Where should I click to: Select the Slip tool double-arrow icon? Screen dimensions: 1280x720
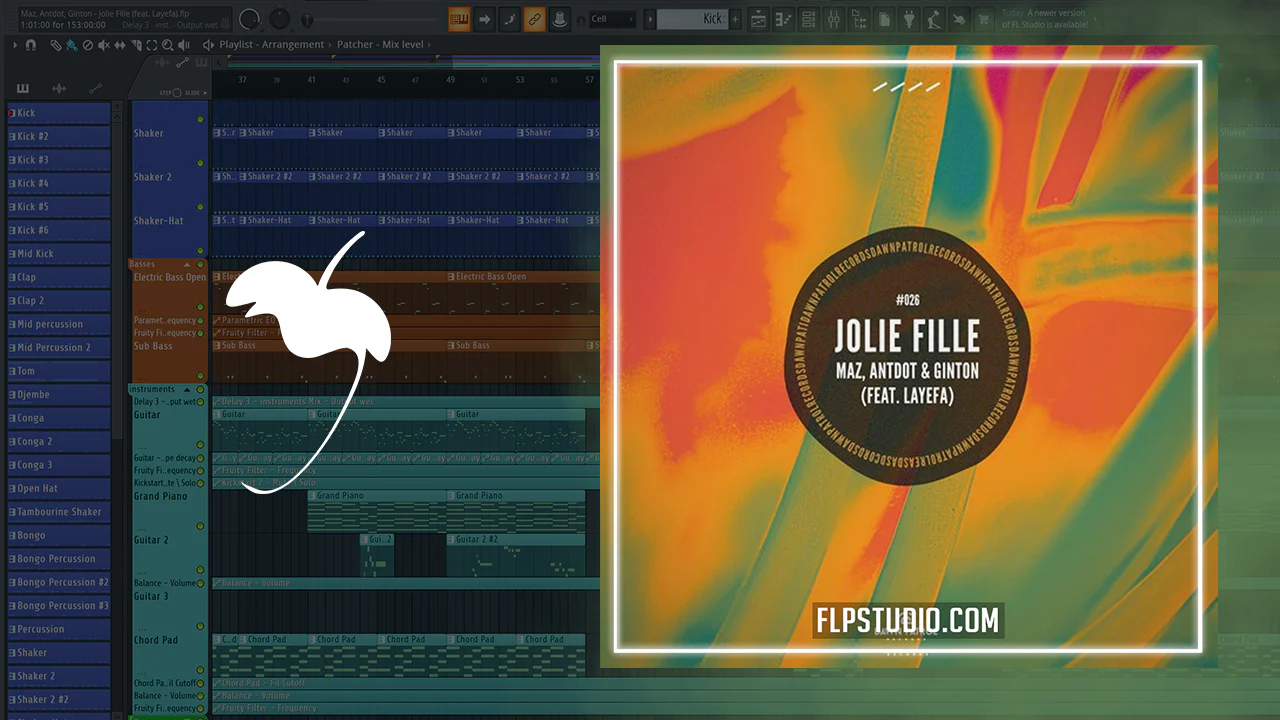pos(120,45)
